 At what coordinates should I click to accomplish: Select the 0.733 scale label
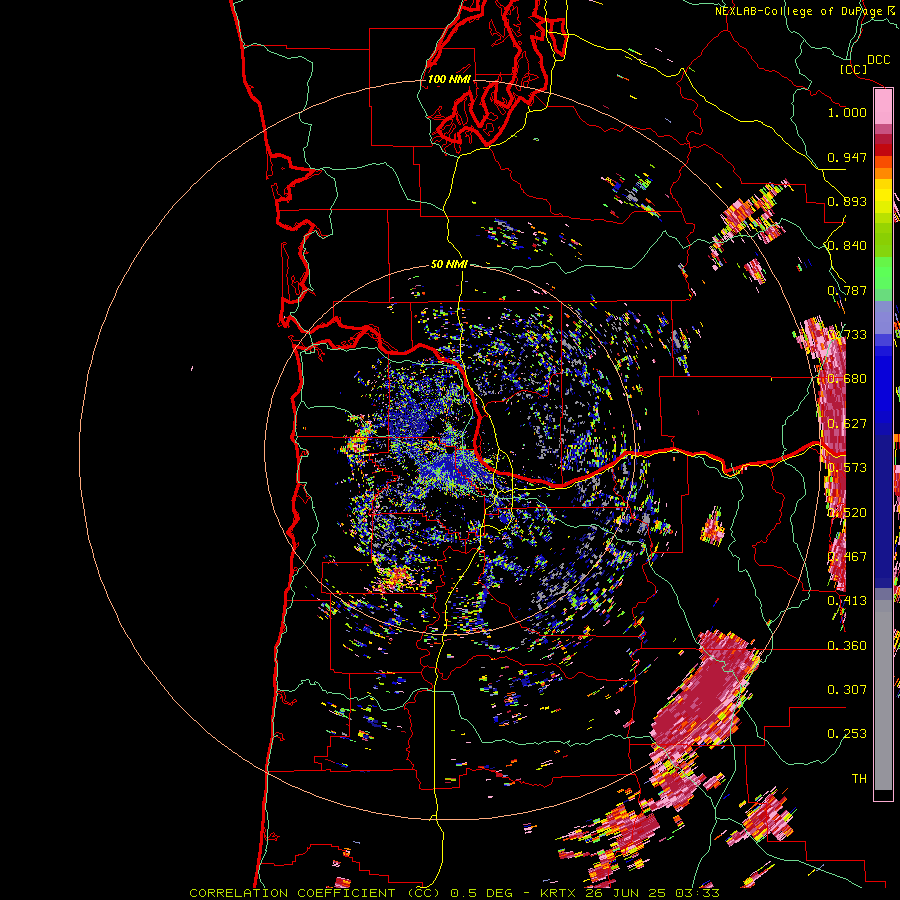(x=847, y=335)
